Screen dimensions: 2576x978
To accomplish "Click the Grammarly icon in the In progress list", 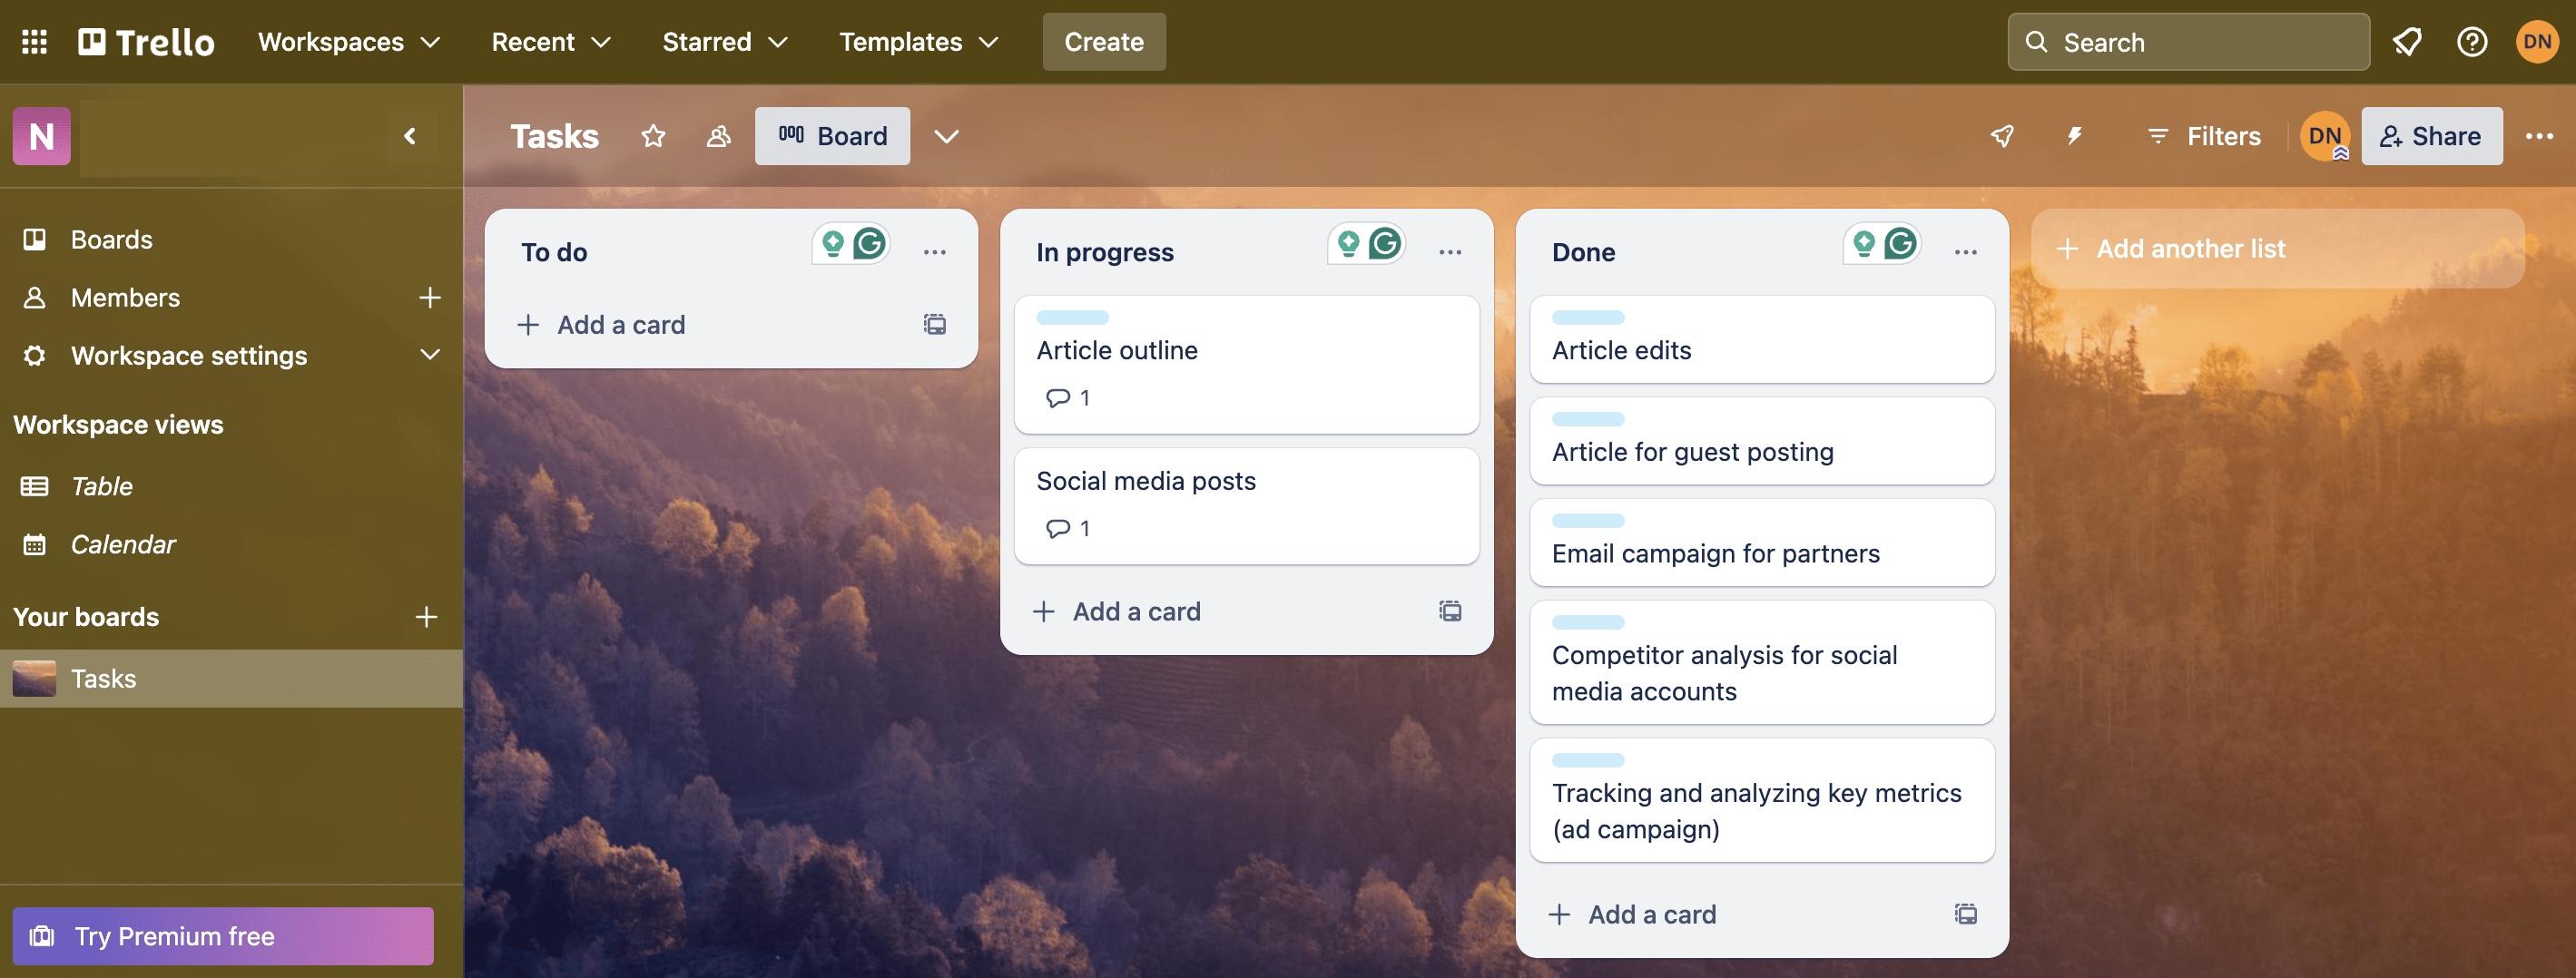I will [1385, 243].
